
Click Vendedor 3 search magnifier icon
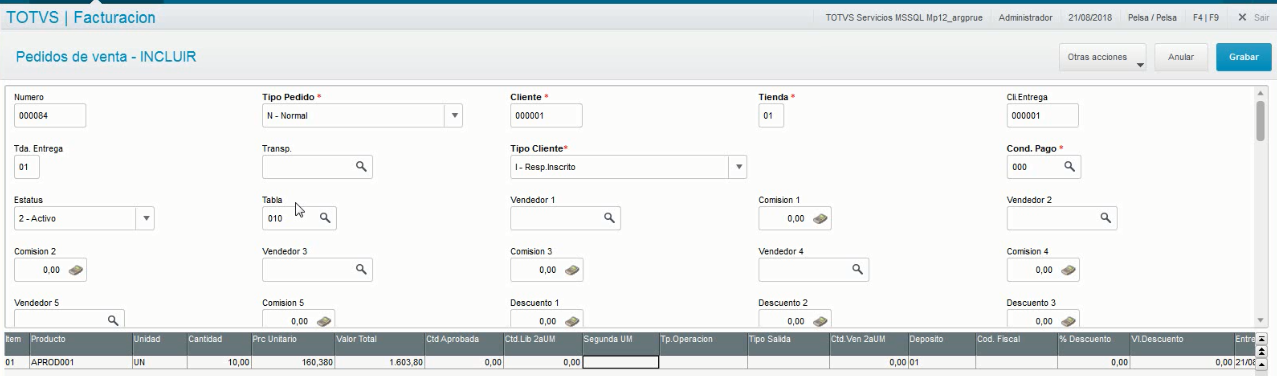[x=362, y=269]
